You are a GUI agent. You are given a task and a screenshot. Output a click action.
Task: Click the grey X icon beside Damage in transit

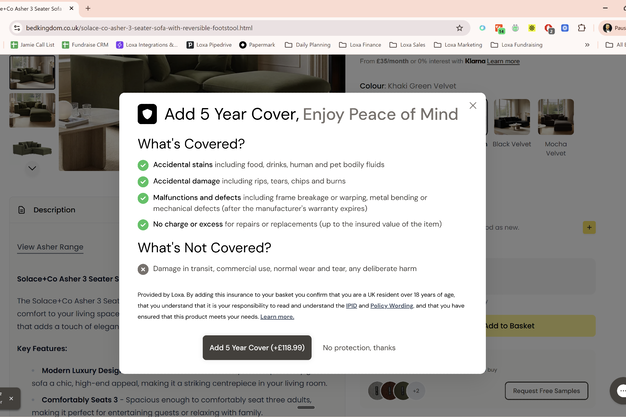(x=143, y=269)
